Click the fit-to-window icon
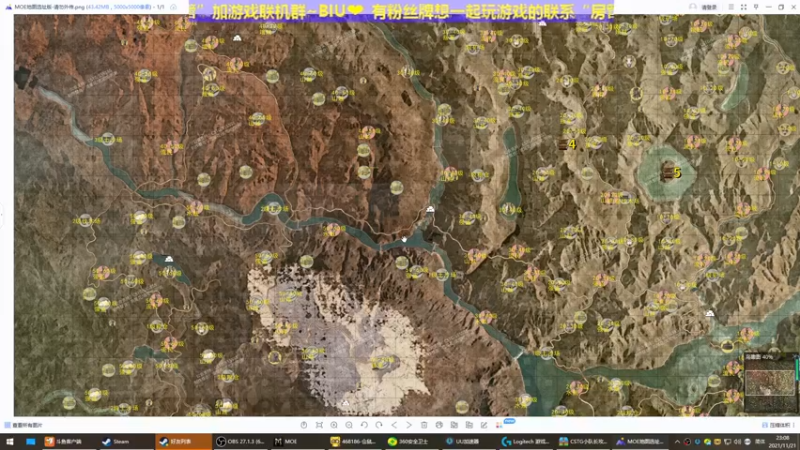The height and width of the screenshot is (450, 800). click(x=319, y=425)
